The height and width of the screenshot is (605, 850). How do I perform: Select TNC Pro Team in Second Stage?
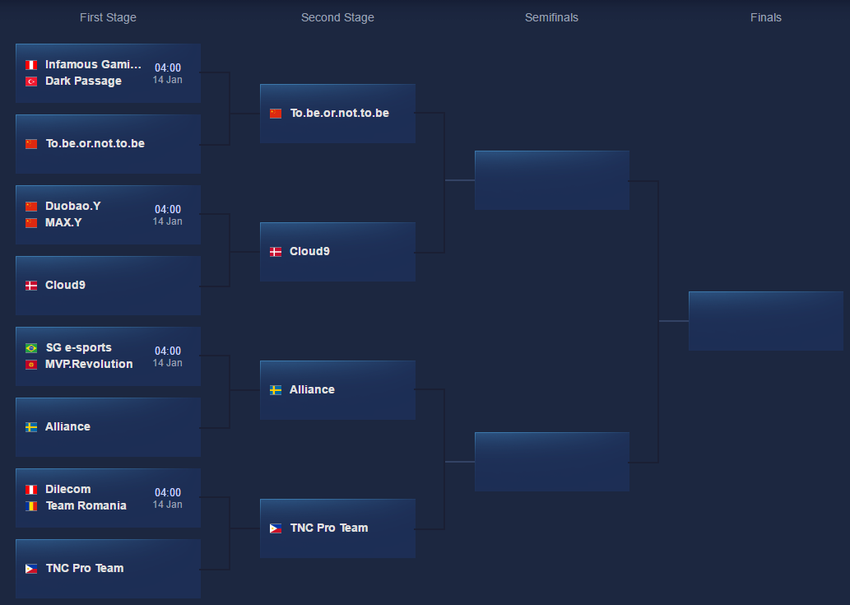(x=329, y=528)
